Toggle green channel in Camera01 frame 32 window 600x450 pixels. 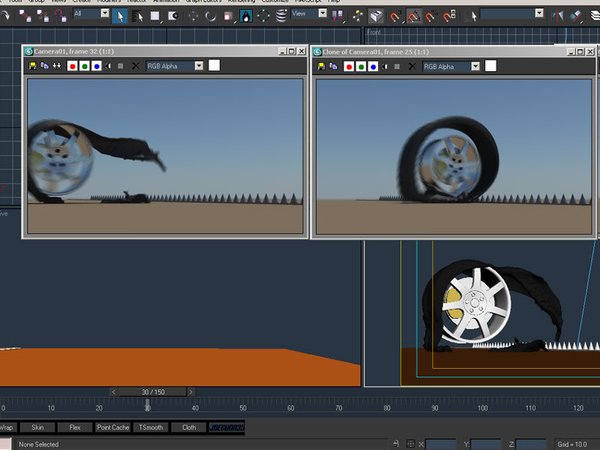point(83,66)
